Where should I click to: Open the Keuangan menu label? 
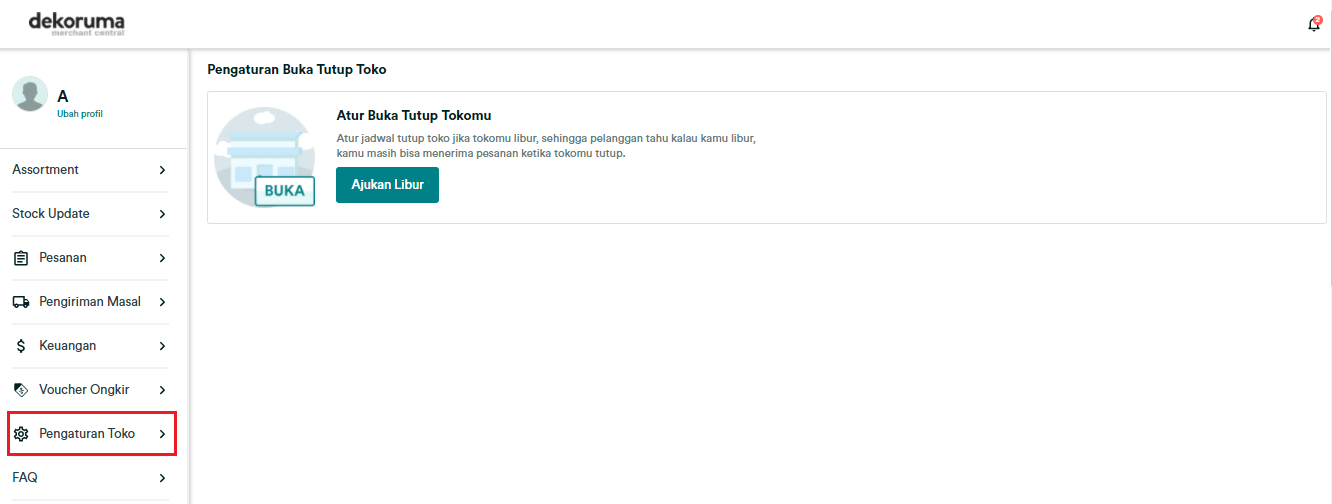coord(68,346)
